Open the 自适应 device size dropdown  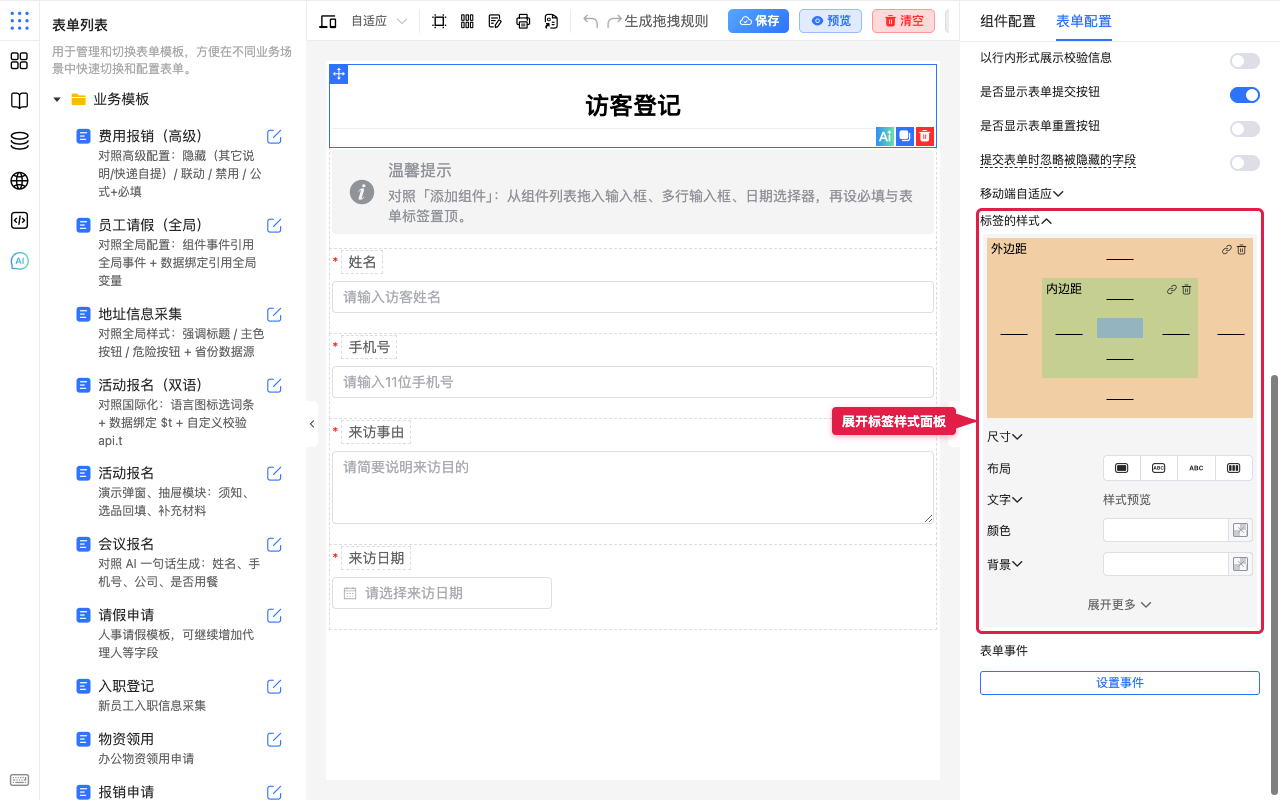click(379, 21)
